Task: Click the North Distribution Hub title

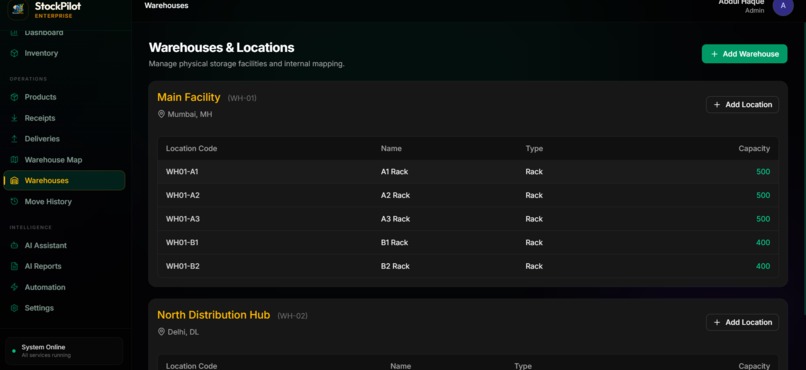Action: [213, 315]
